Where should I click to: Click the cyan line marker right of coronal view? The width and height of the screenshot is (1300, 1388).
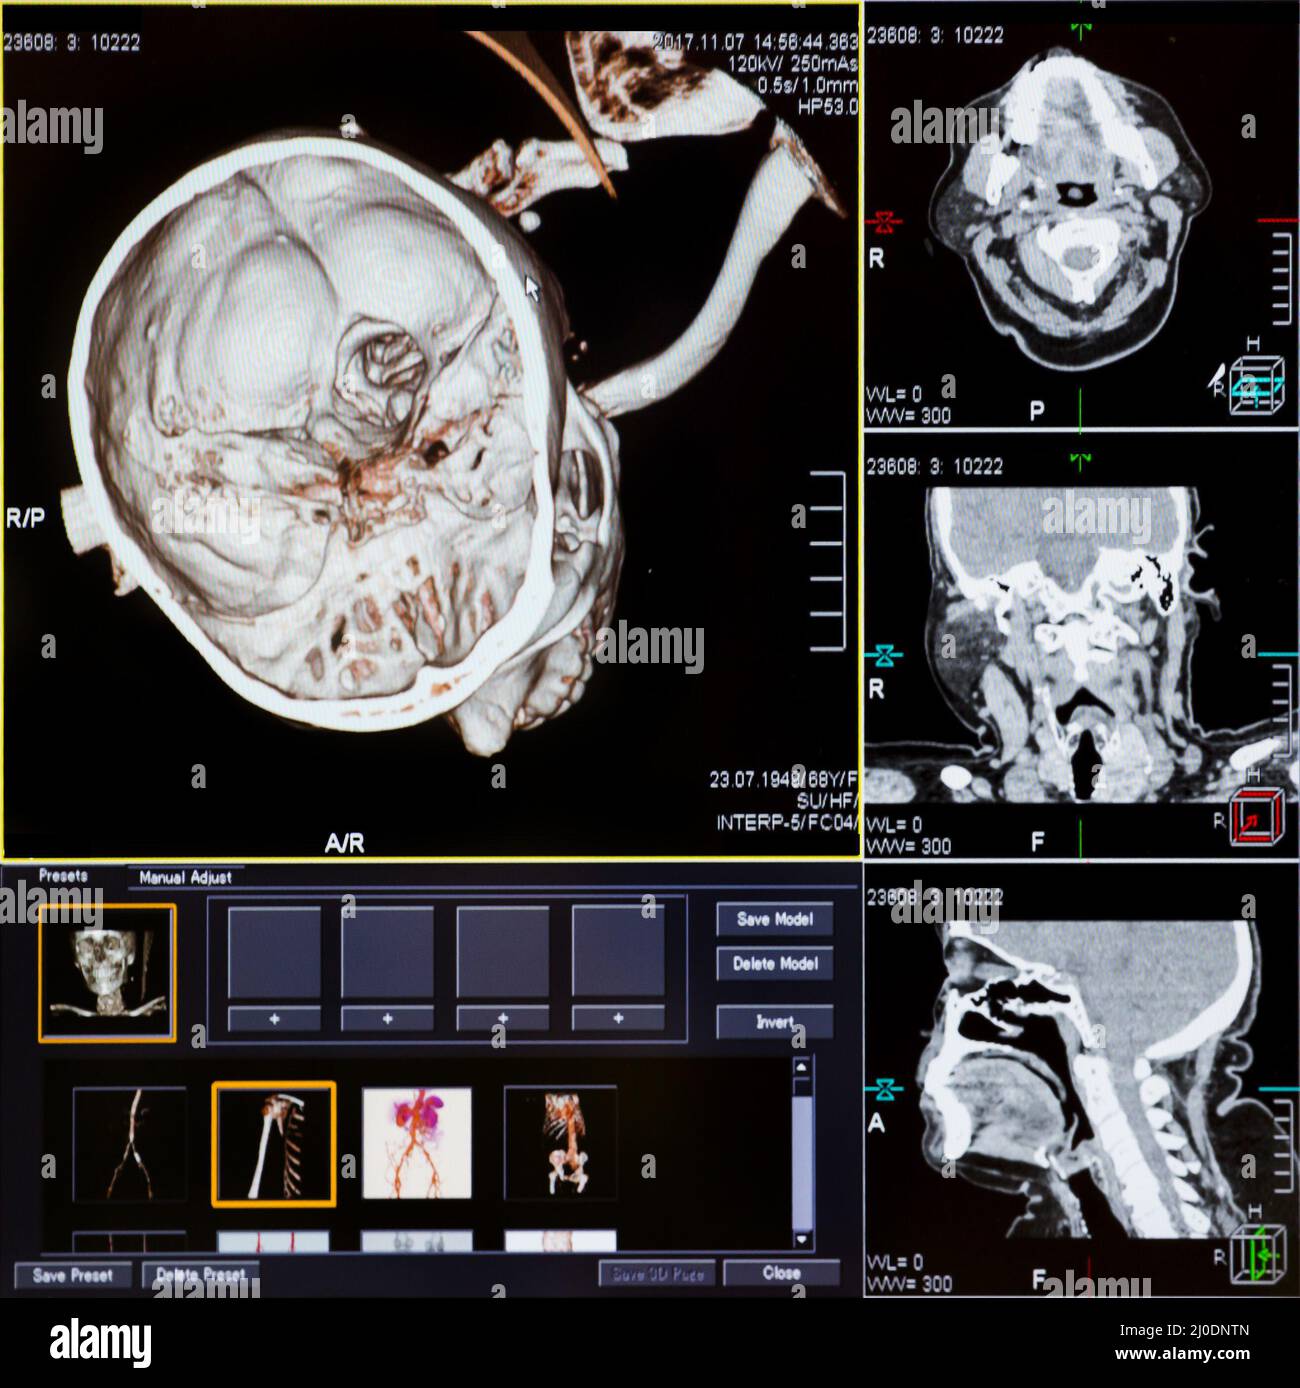pos(1276,654)
